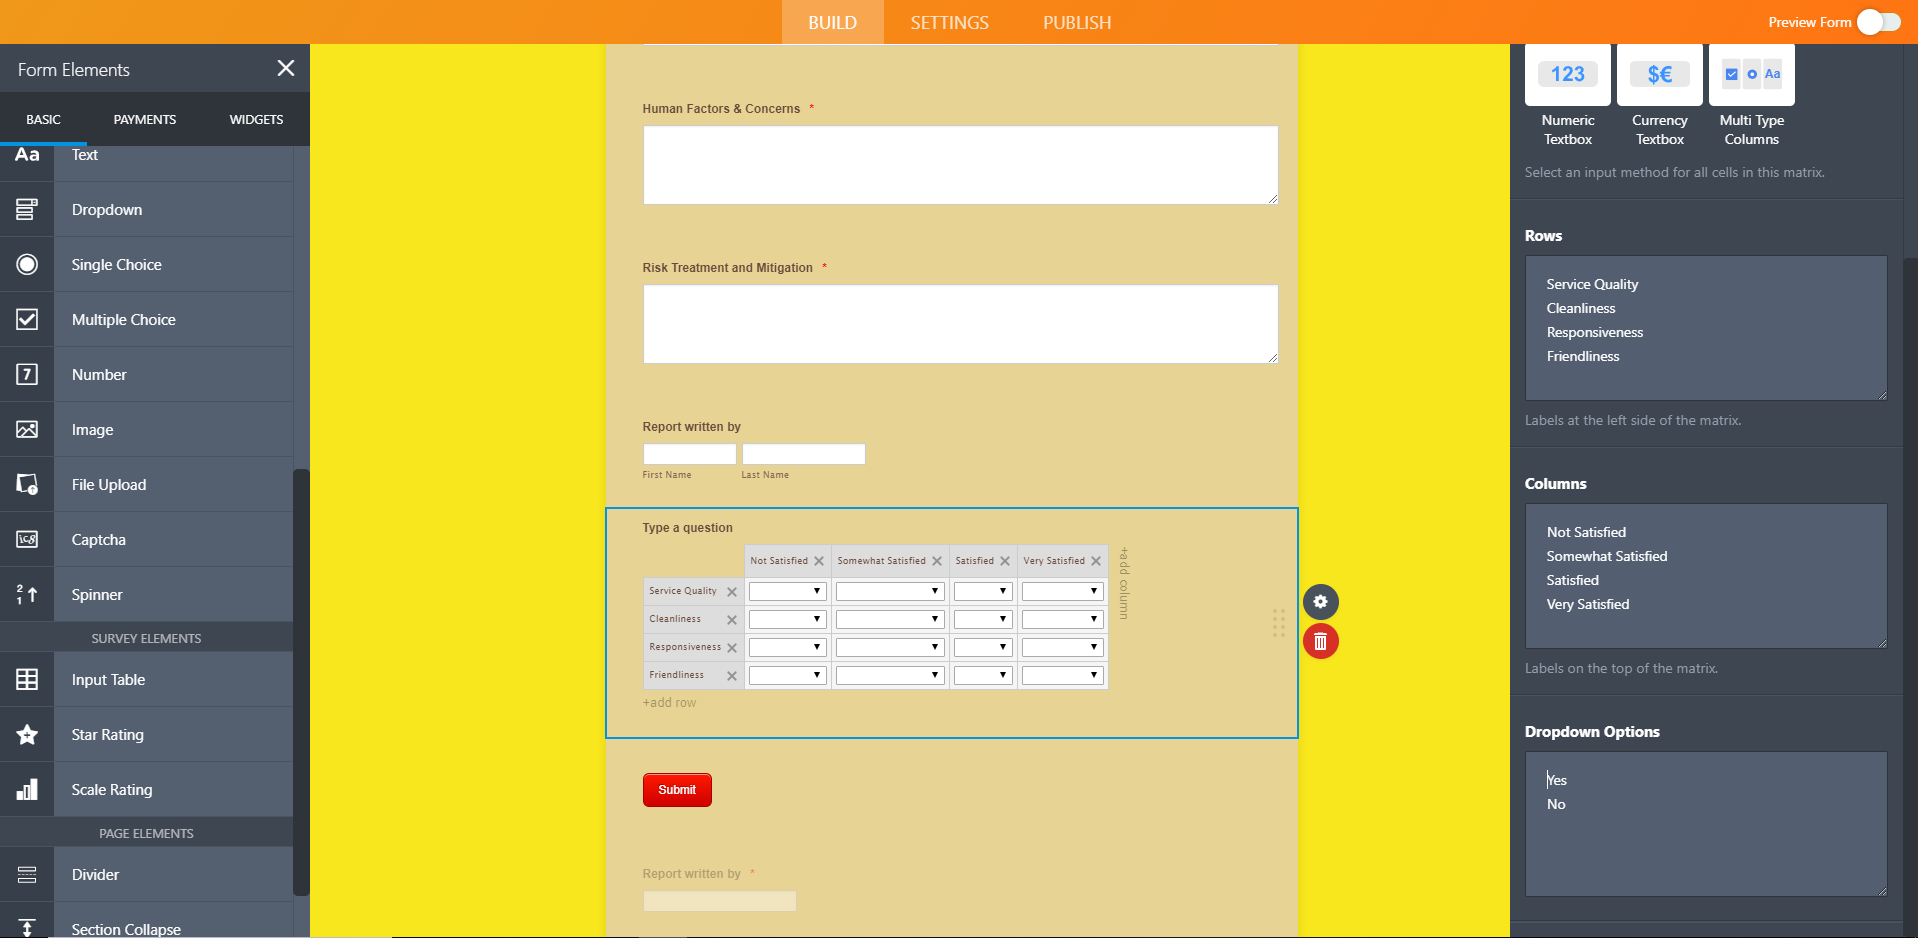Select the File Upload element icon
The height and width of the screenshot is (938, 1918).
point(27,484)
